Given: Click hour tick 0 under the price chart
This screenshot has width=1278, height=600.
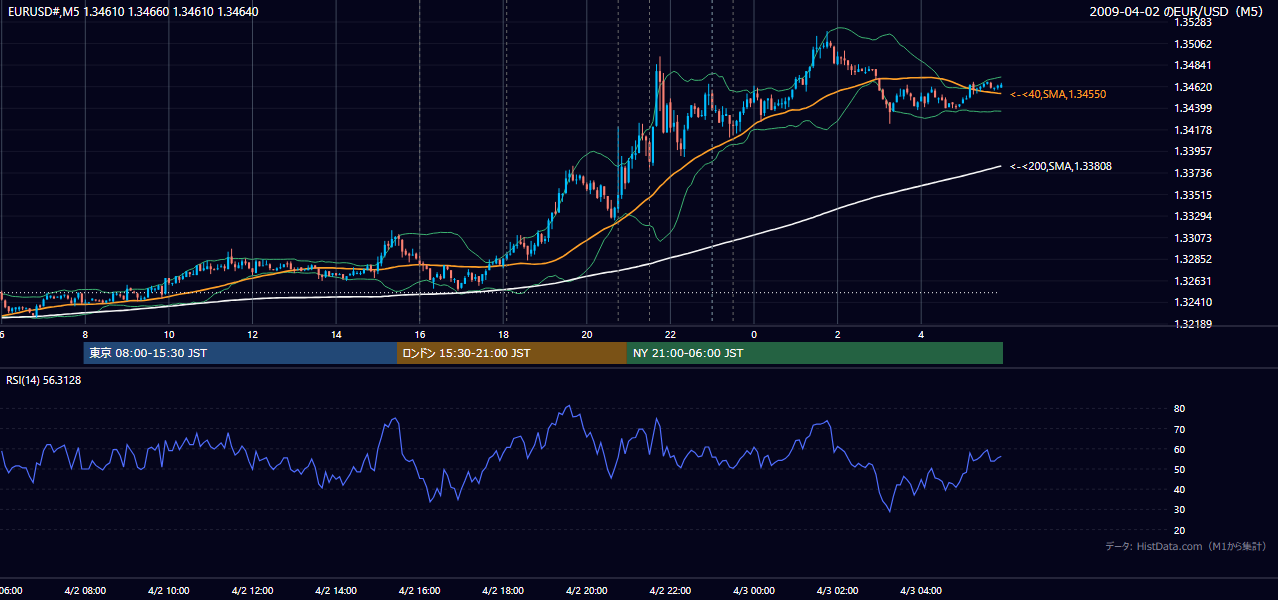Looking at the screenshot, I should coord(754,335).
